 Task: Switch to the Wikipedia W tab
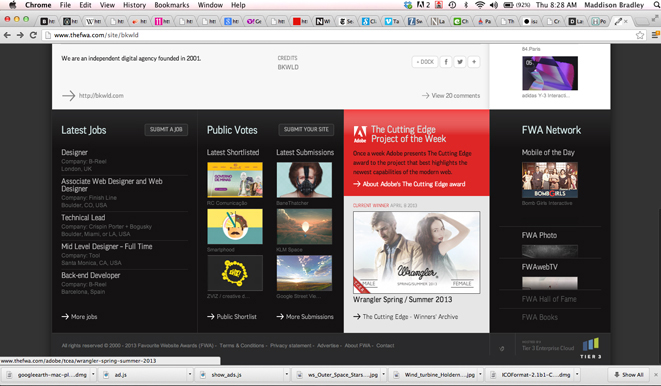tap(94, 21)
